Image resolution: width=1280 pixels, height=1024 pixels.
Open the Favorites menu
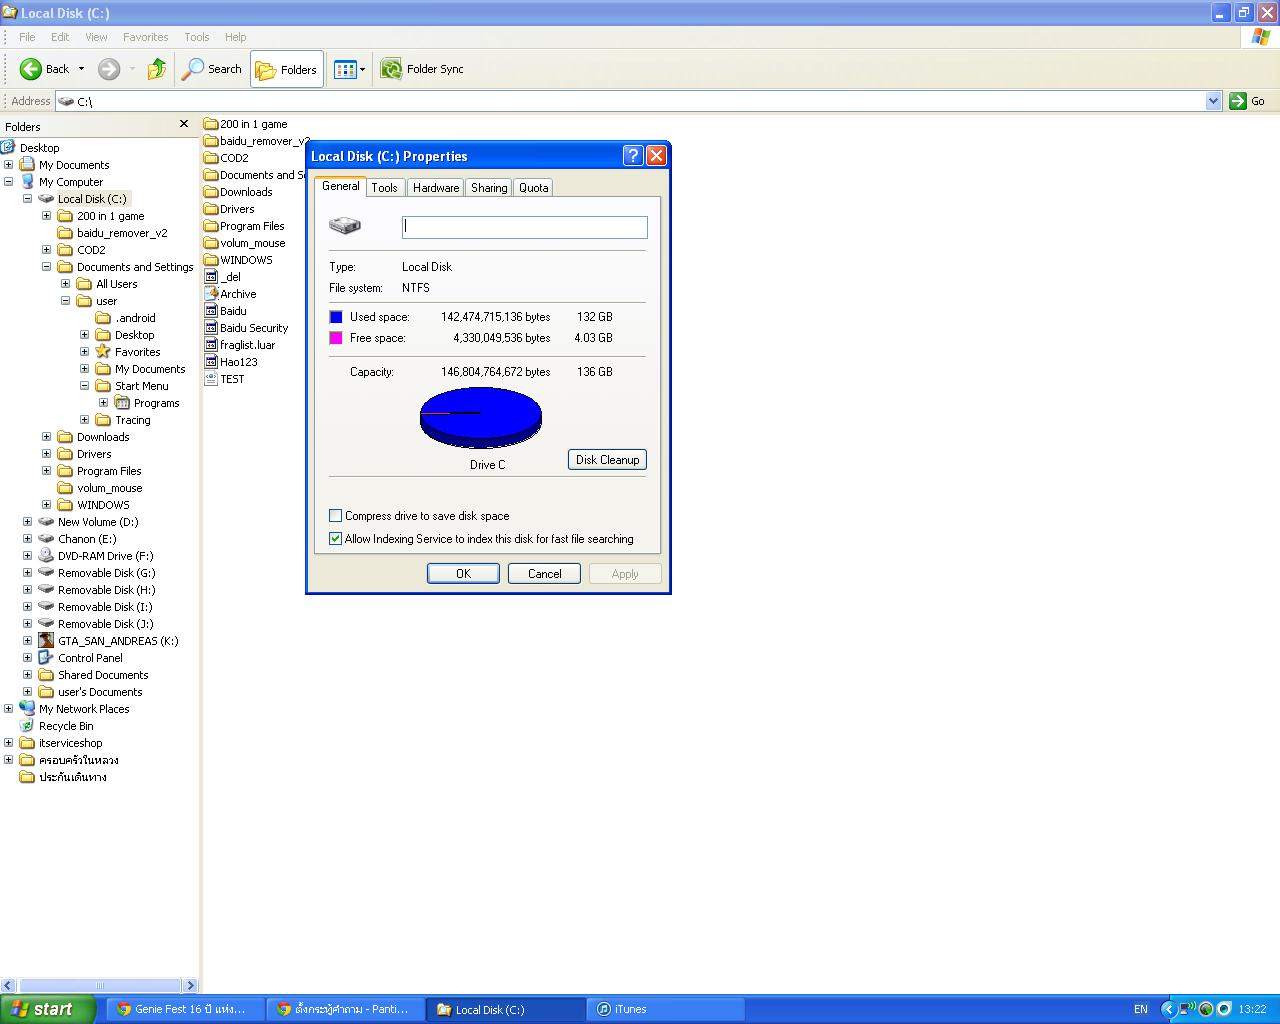tap(146, 37)
